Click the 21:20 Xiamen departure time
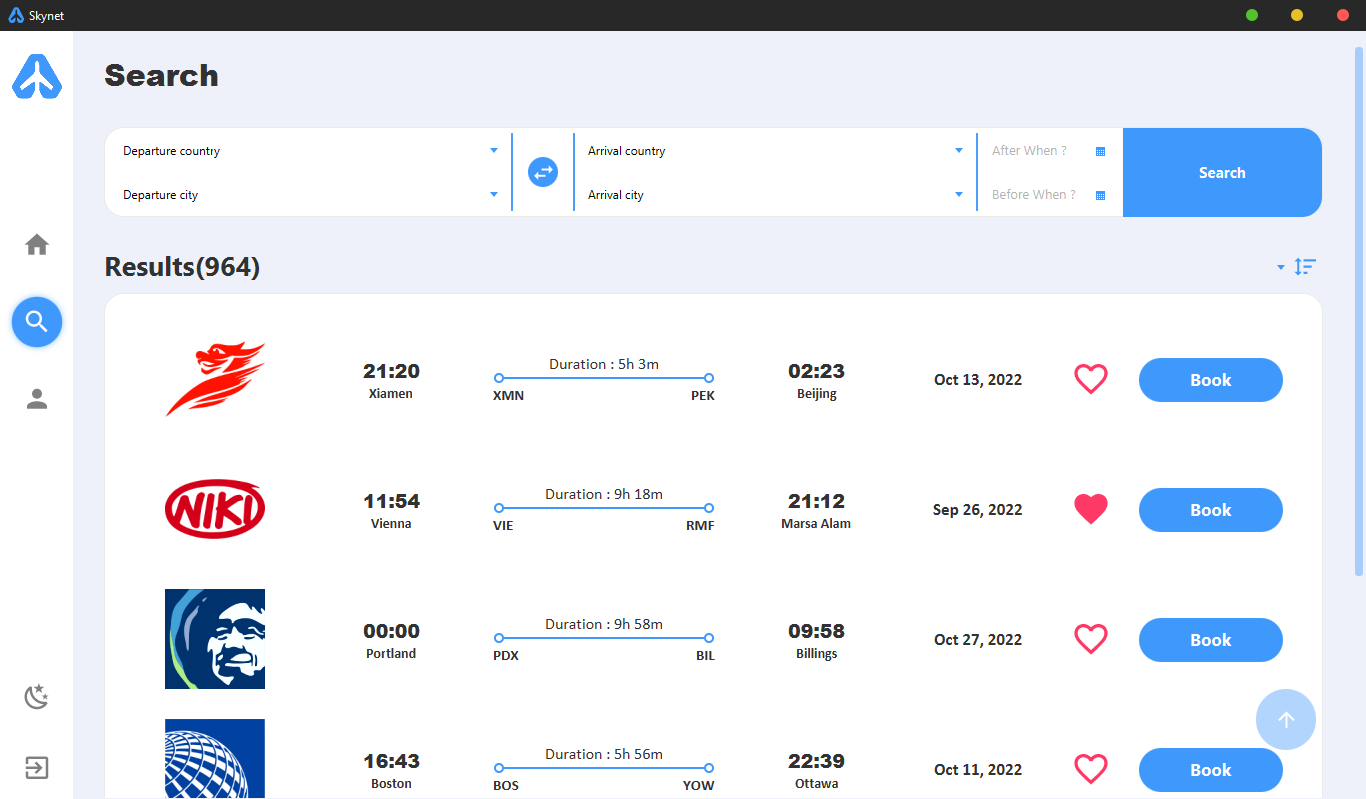This screenshot has width=1366, height=799. coord(391,371)
